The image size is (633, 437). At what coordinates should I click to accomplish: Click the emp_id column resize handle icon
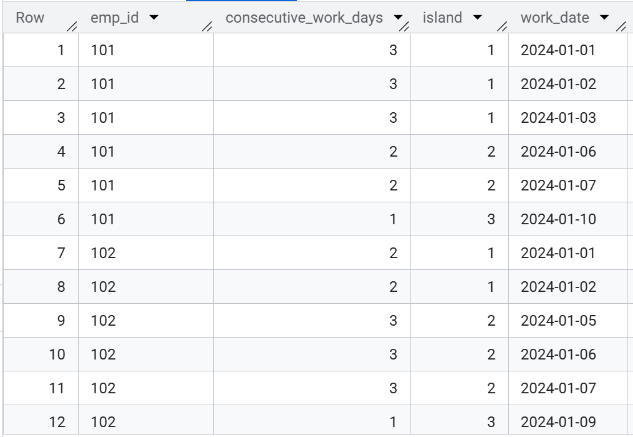pyautogui.click(x=207, y=27)
